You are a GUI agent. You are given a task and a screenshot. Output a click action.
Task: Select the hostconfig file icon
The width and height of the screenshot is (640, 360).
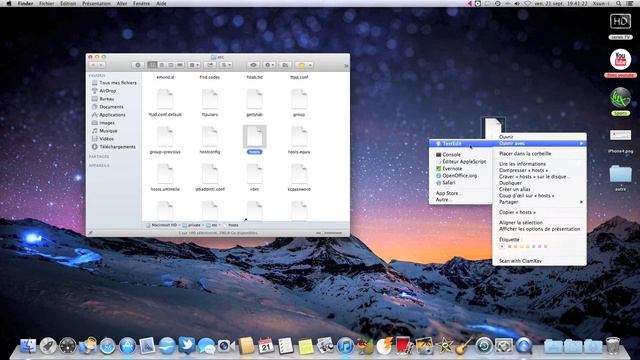[x=210, y=137]
